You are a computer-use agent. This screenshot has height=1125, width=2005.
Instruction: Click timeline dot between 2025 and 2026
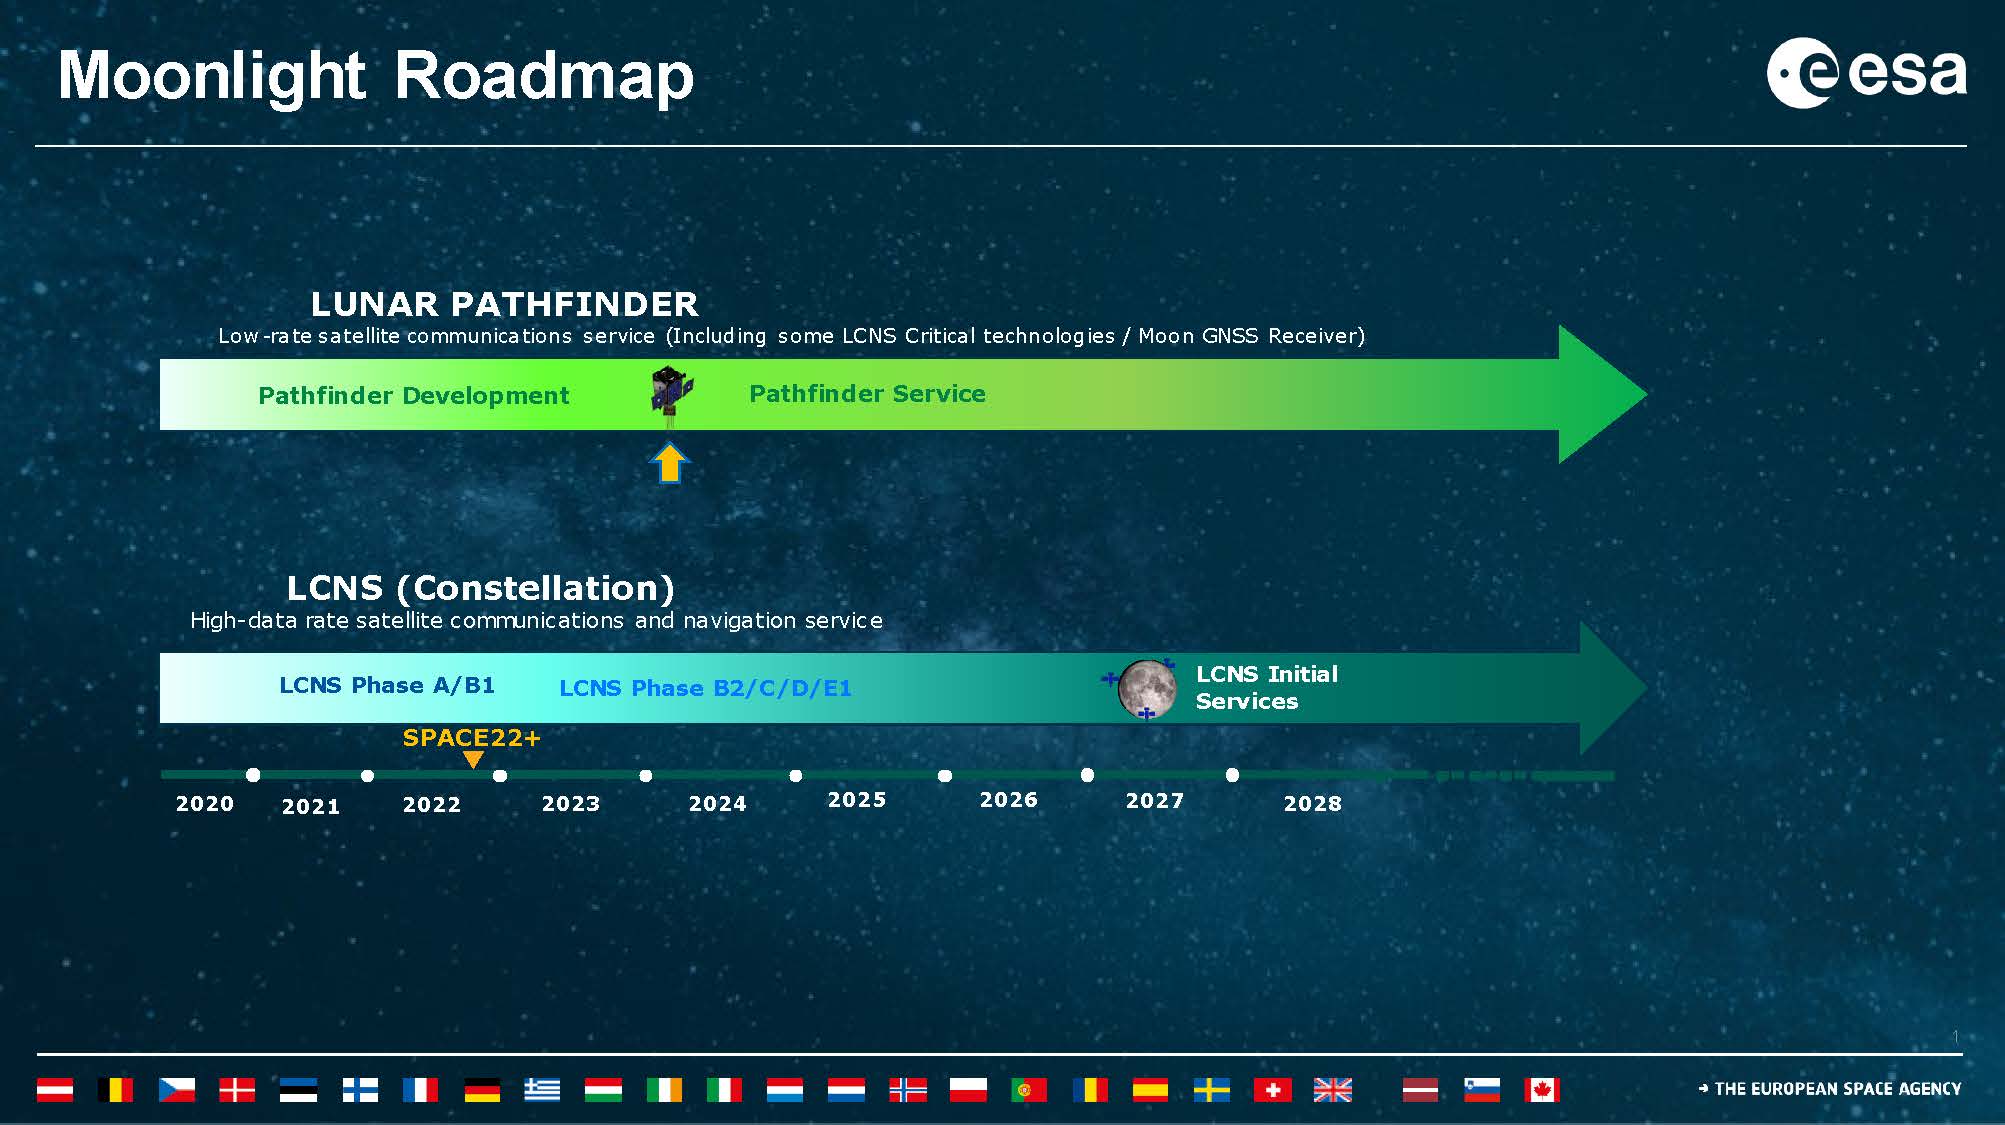point(945,775)
